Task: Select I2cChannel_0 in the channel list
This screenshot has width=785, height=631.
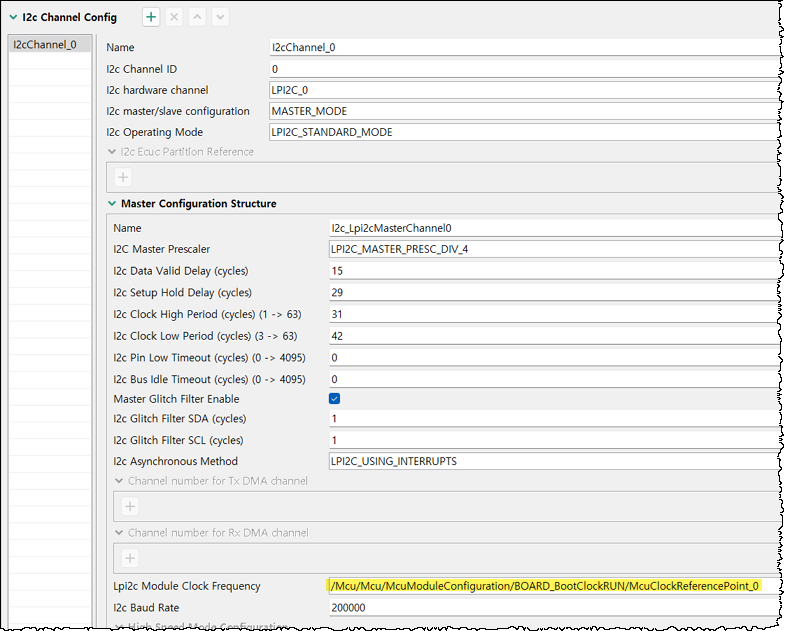Action: [50, 45]
